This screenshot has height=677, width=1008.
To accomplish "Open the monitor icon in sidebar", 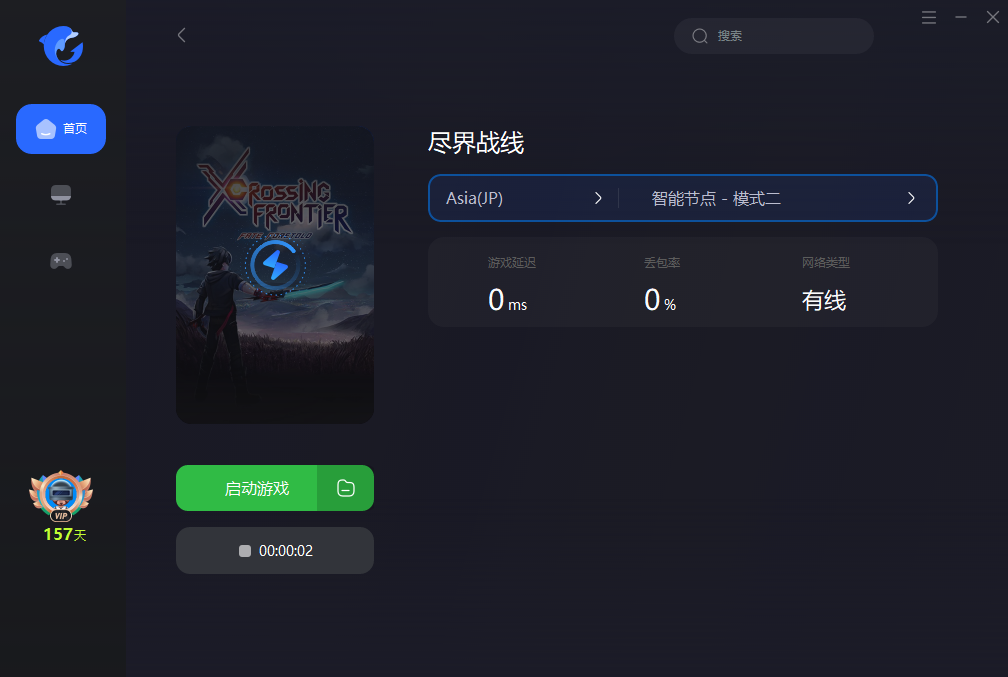I will coord(61,194).
